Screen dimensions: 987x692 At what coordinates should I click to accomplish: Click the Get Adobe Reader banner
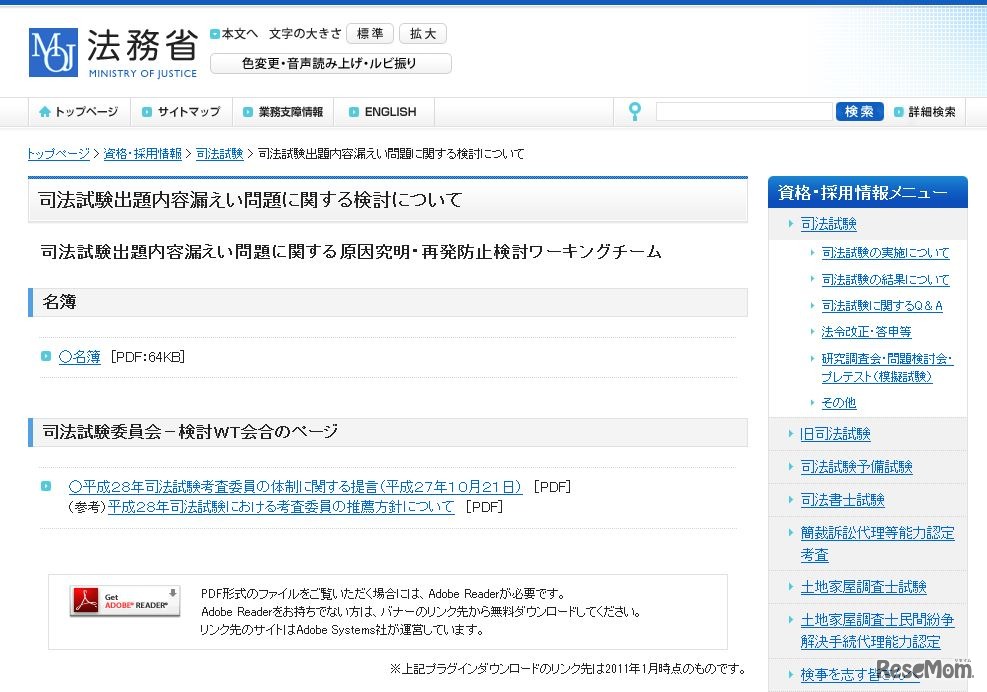point(124,600)
